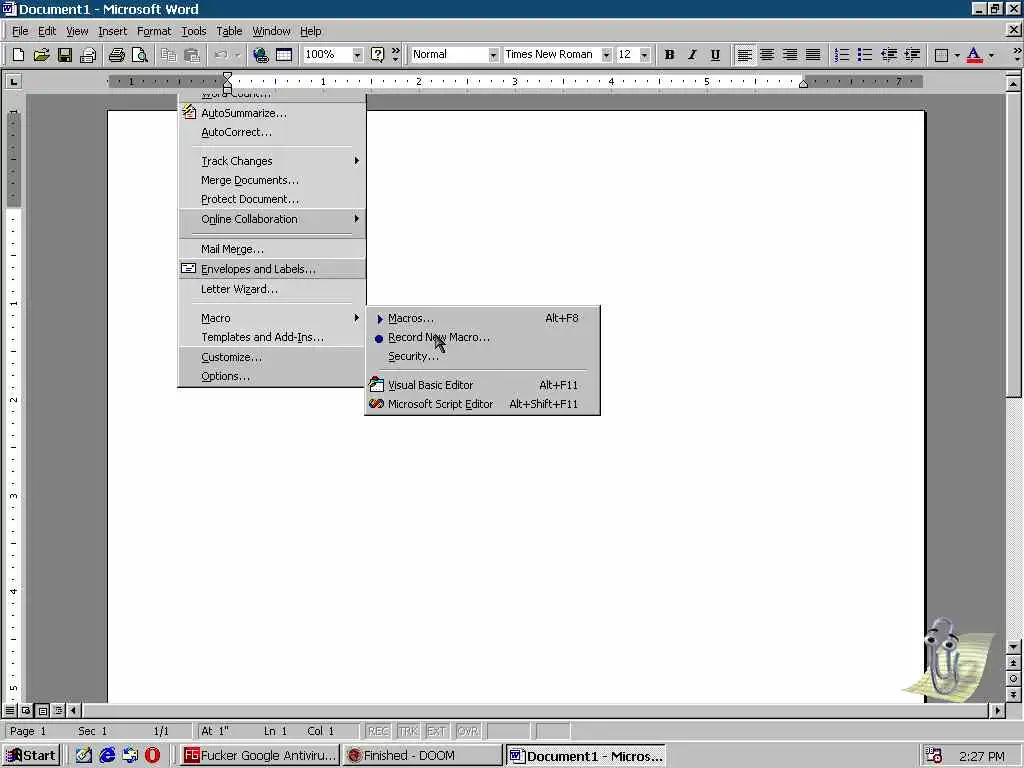The height and width of the screenshot is (768, 1024).
Task: Switch to Outline View icon
Action: coord(59,711)
